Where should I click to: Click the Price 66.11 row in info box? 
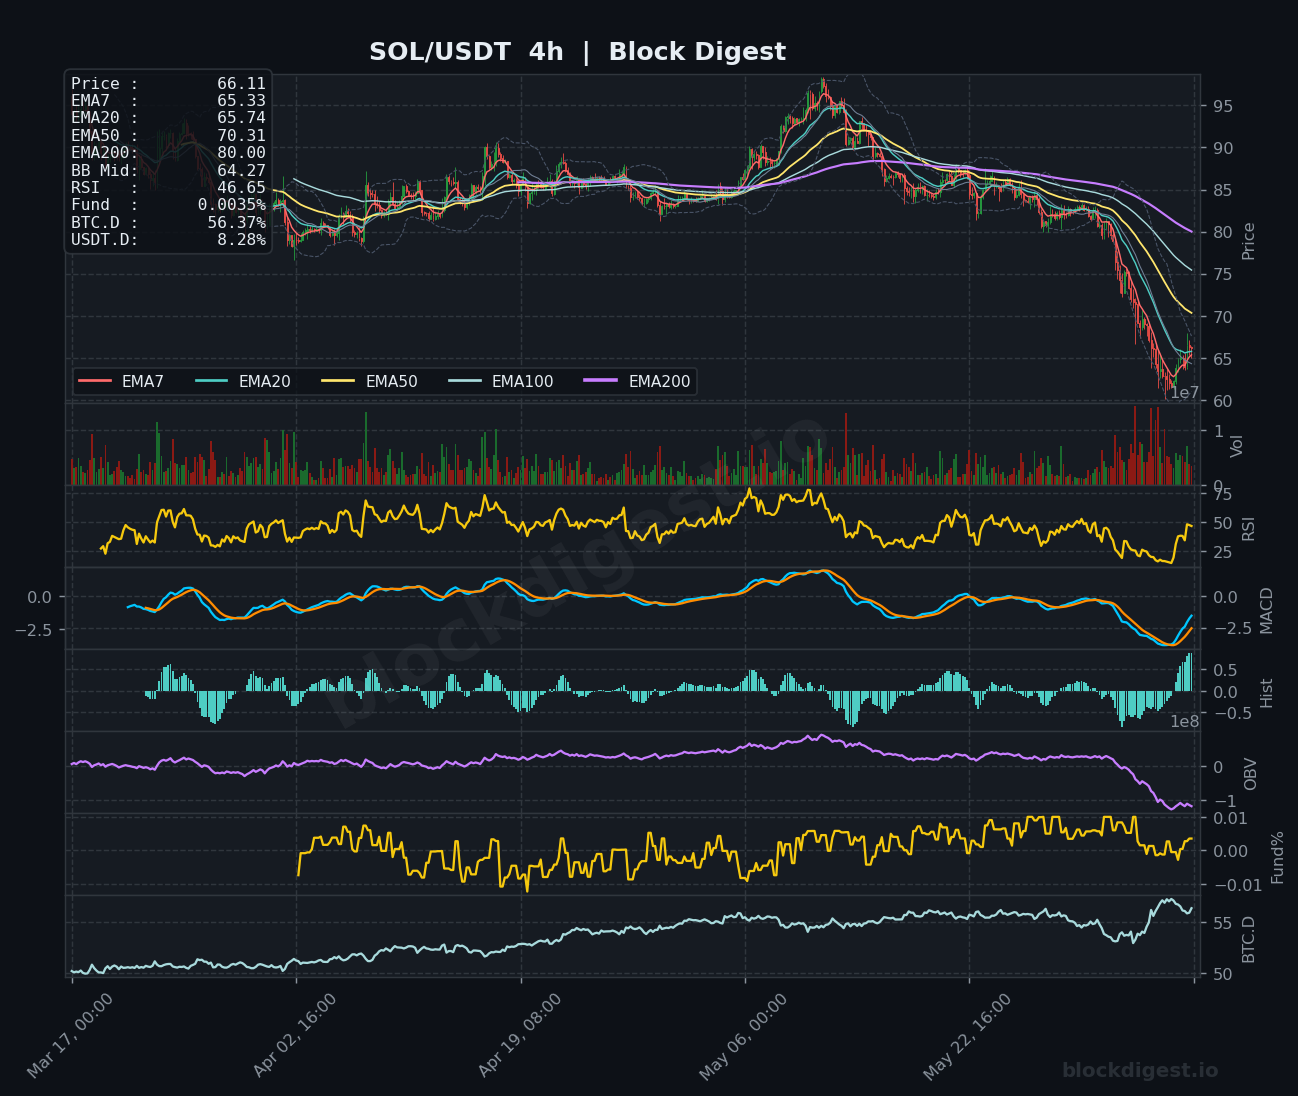coord(168,84)
